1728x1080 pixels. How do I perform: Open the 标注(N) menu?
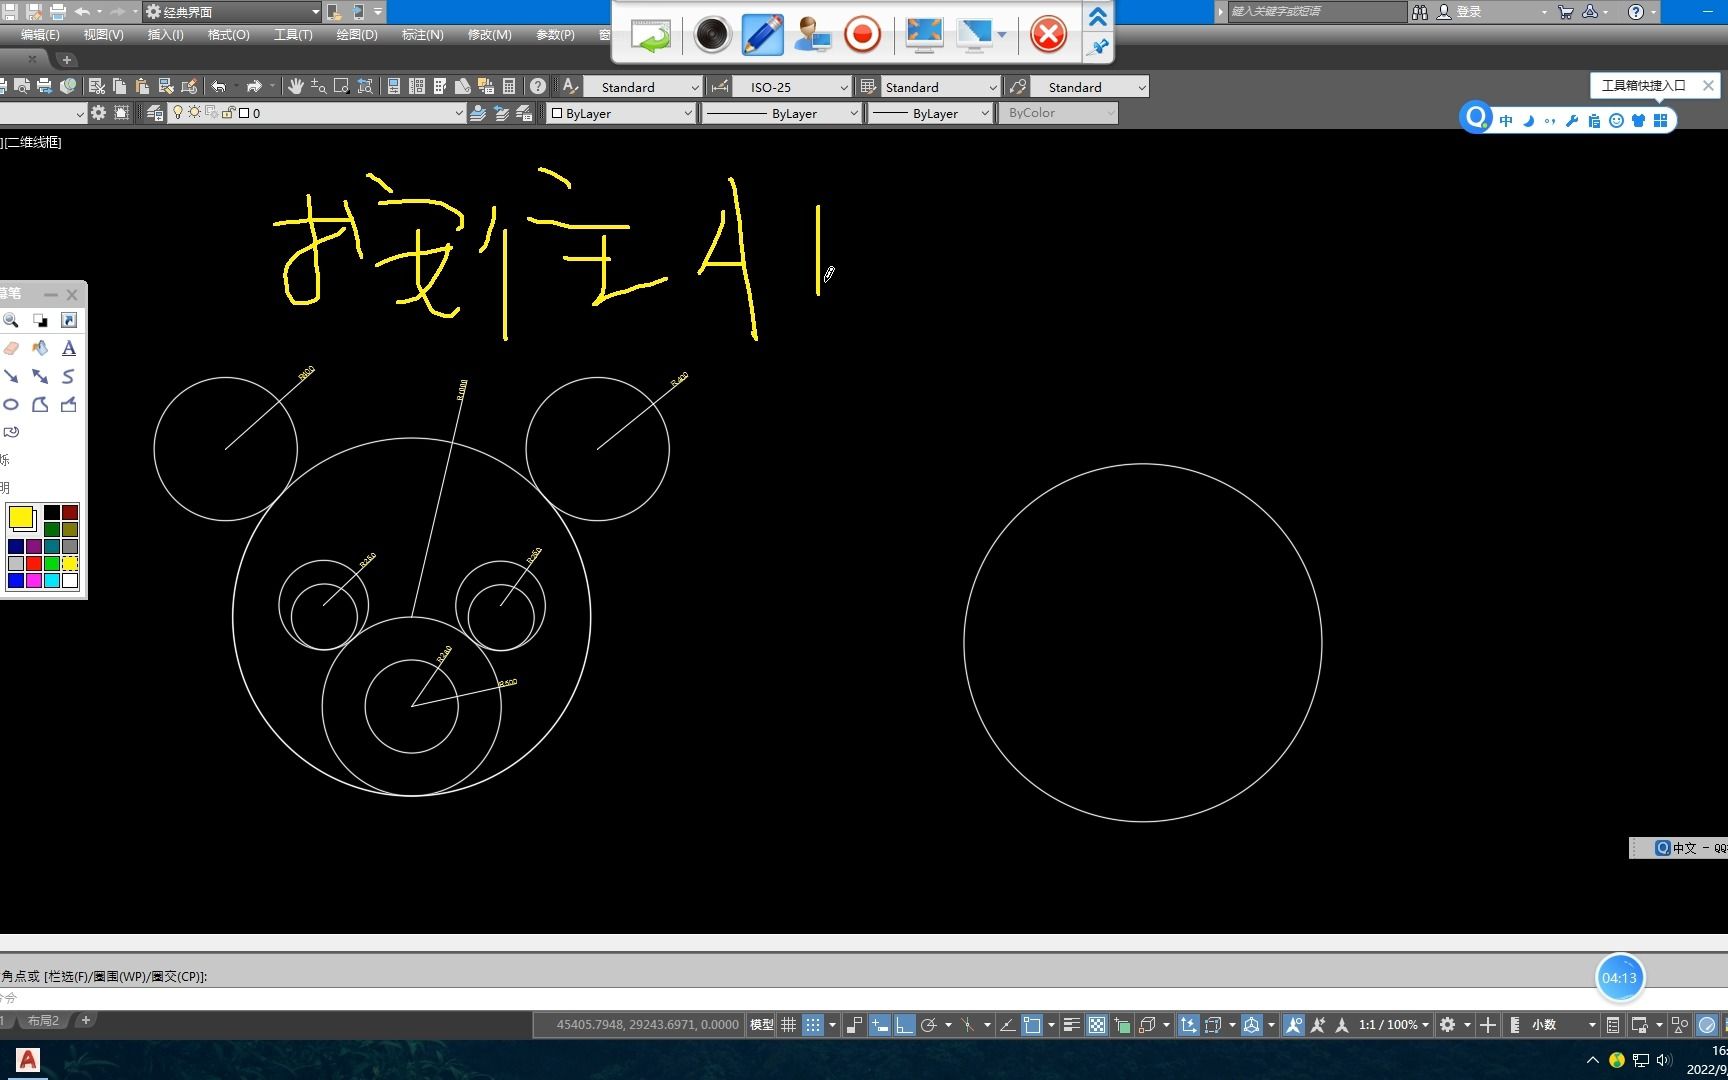(422, 34)
